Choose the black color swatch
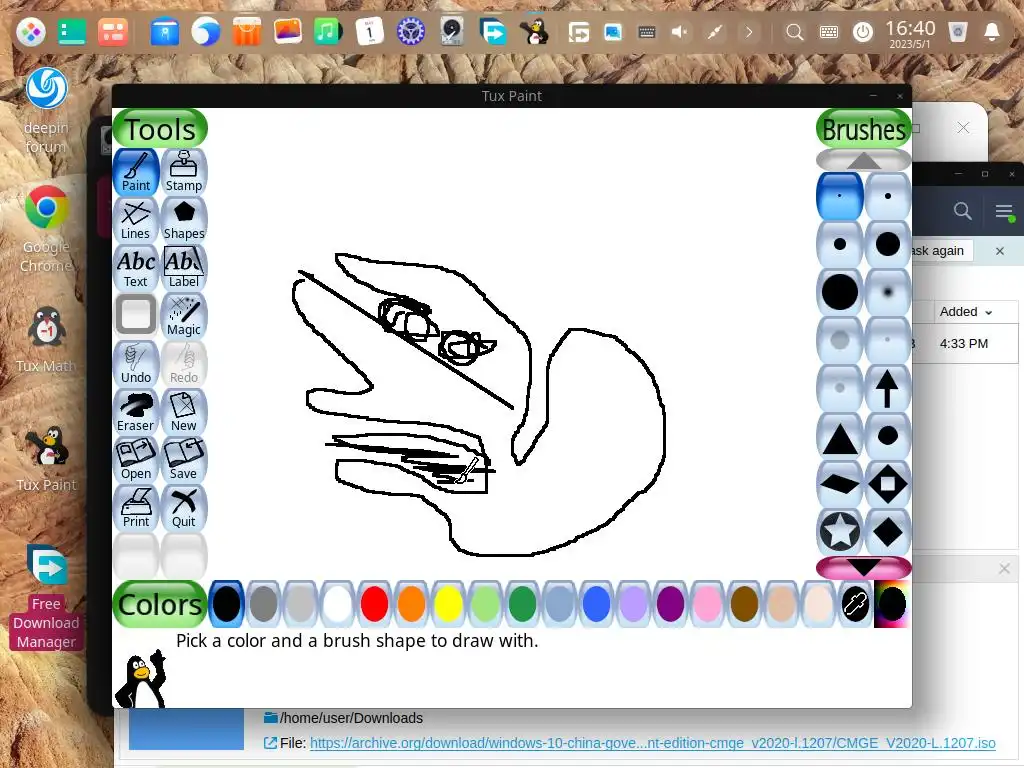Screen dimensions: 1024x768 [x=227, y=604]
